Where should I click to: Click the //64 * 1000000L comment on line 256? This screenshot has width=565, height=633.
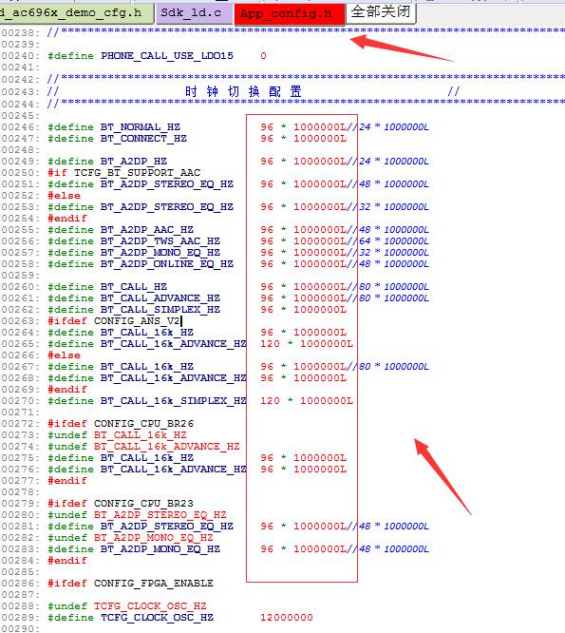(x=387, y=241)
